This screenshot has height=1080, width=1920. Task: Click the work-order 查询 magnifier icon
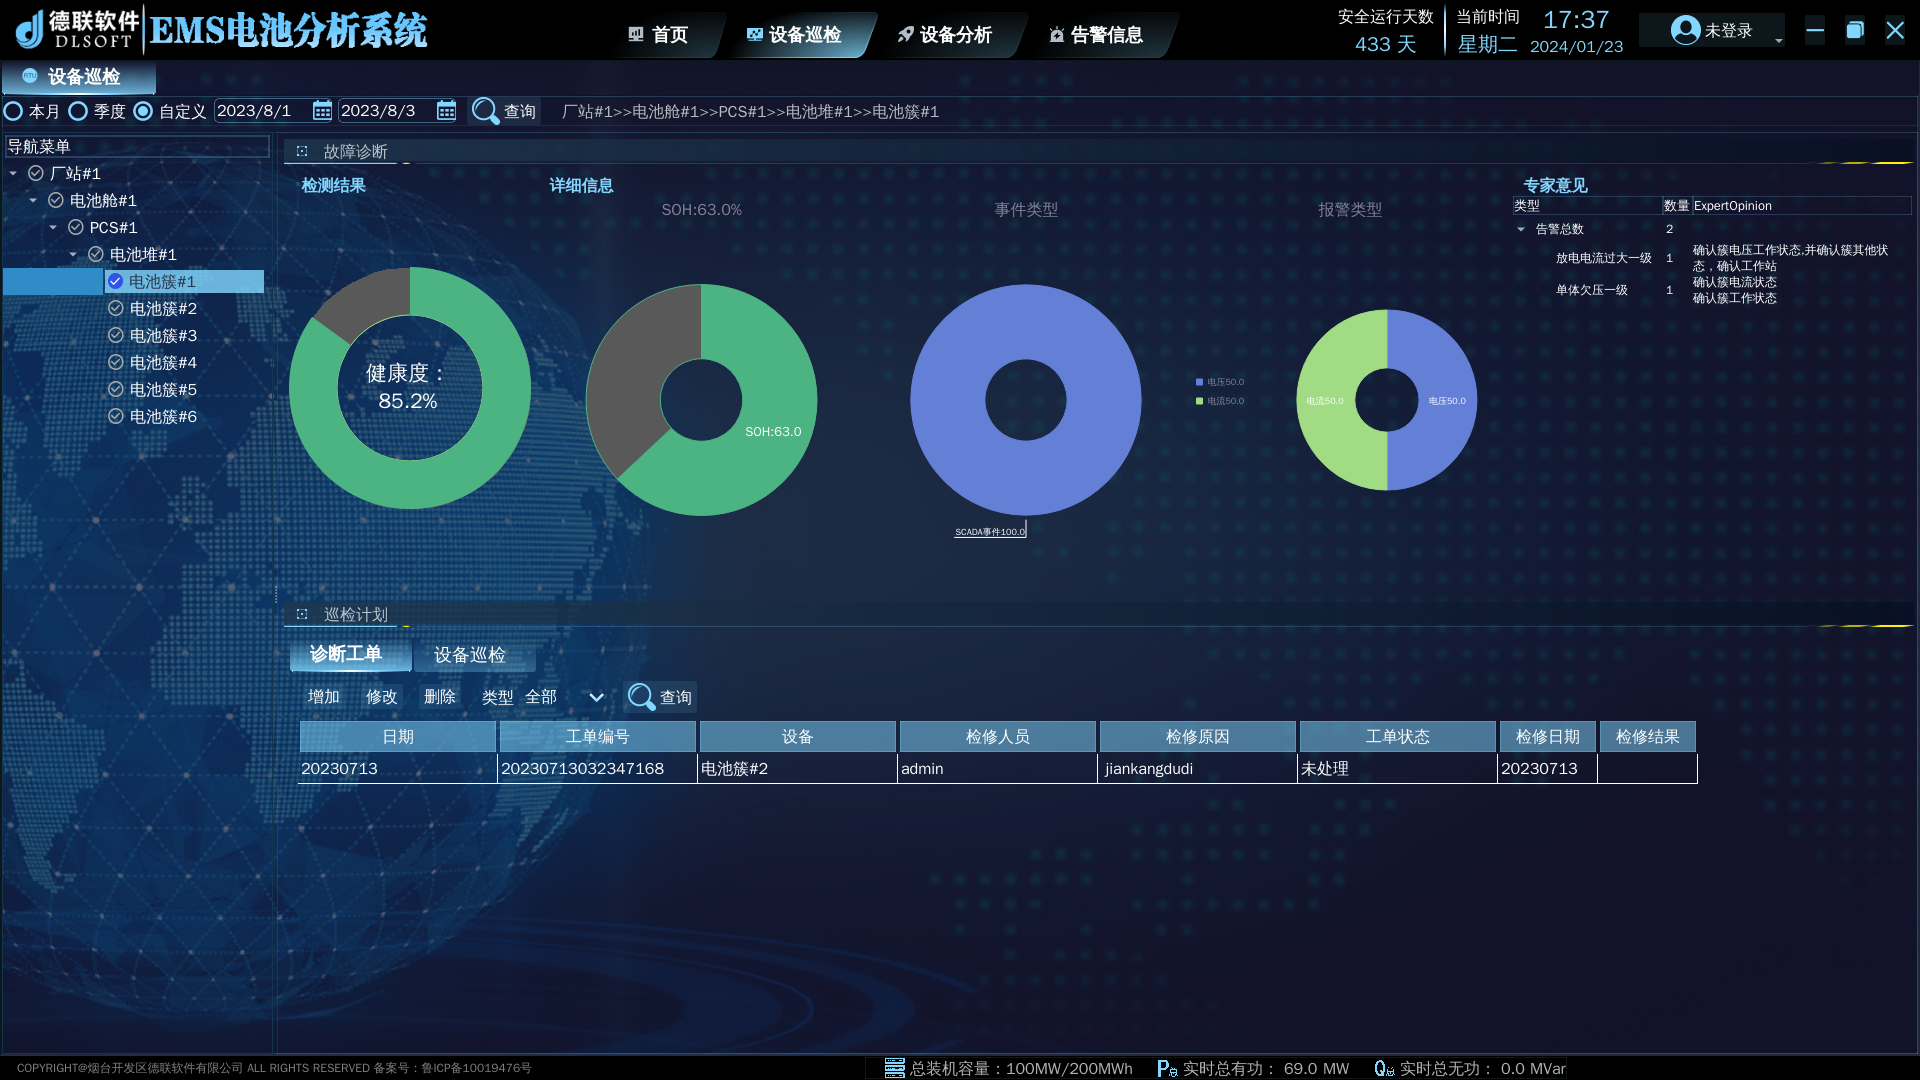click(641, 697)
